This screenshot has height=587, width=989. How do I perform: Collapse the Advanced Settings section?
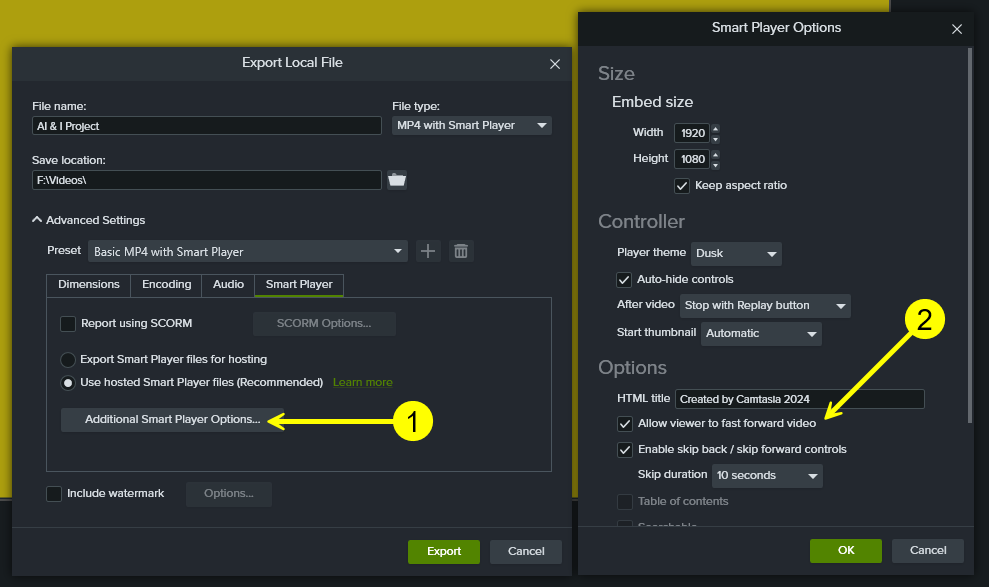tap(38, 220)
